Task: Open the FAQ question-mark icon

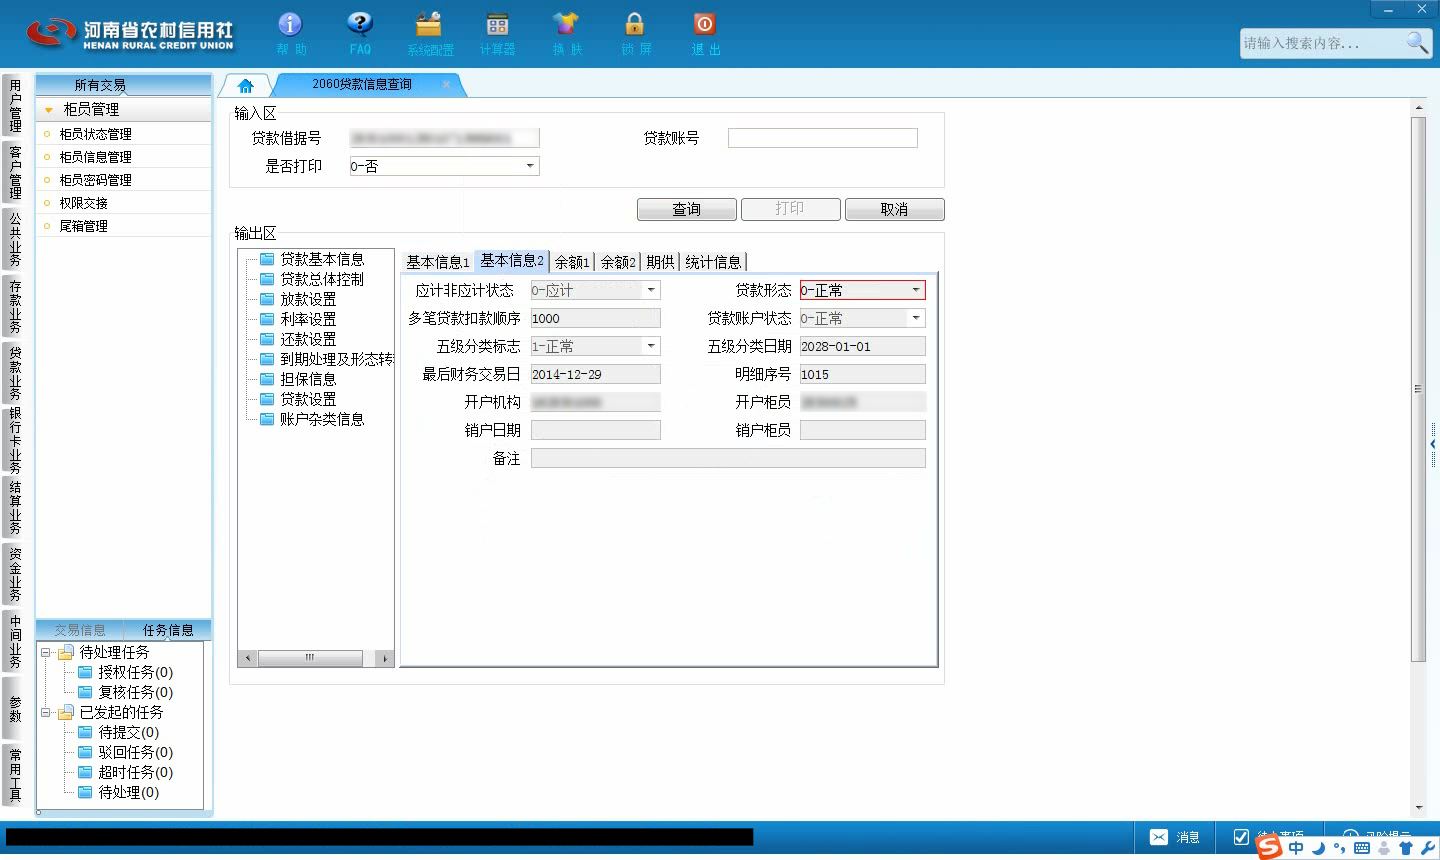Action: [x=360, y=24]
